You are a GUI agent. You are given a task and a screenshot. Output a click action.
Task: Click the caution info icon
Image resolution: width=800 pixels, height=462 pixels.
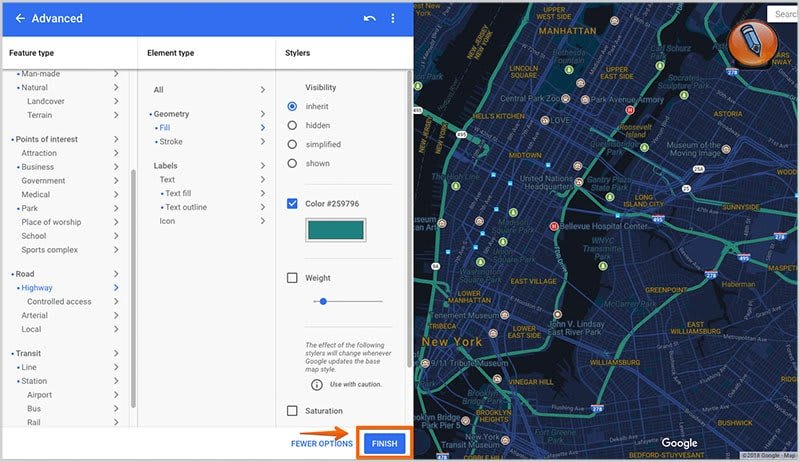tap(316, 384)
